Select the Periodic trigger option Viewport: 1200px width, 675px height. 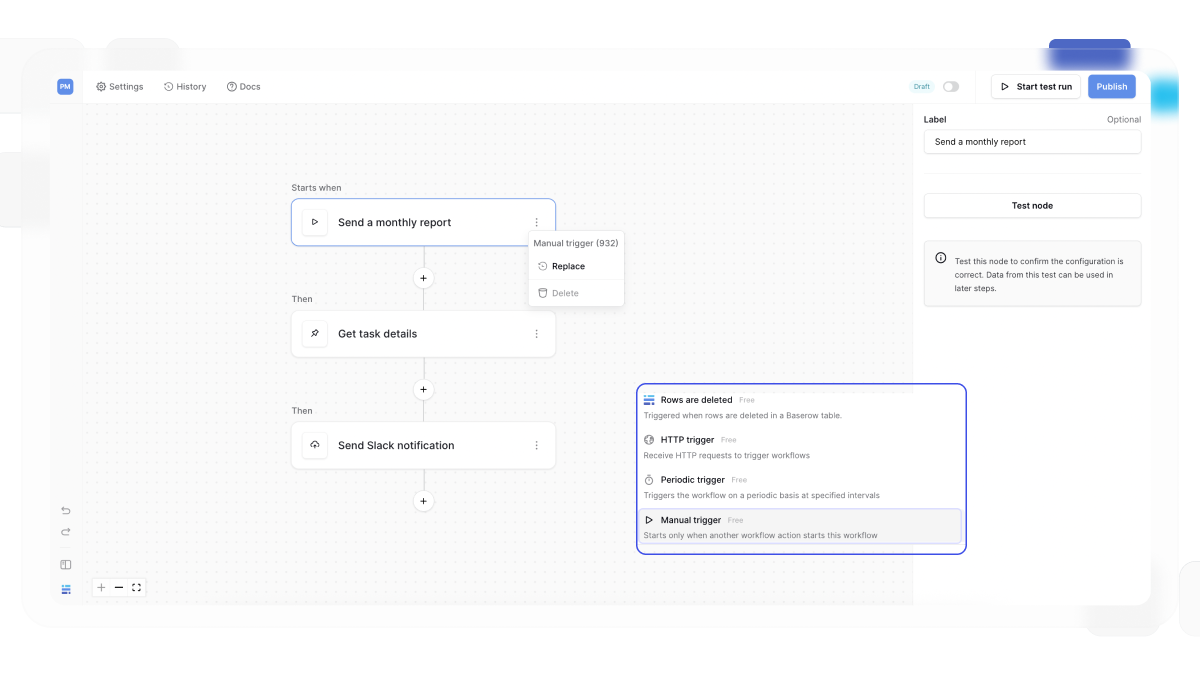(800, 487)
